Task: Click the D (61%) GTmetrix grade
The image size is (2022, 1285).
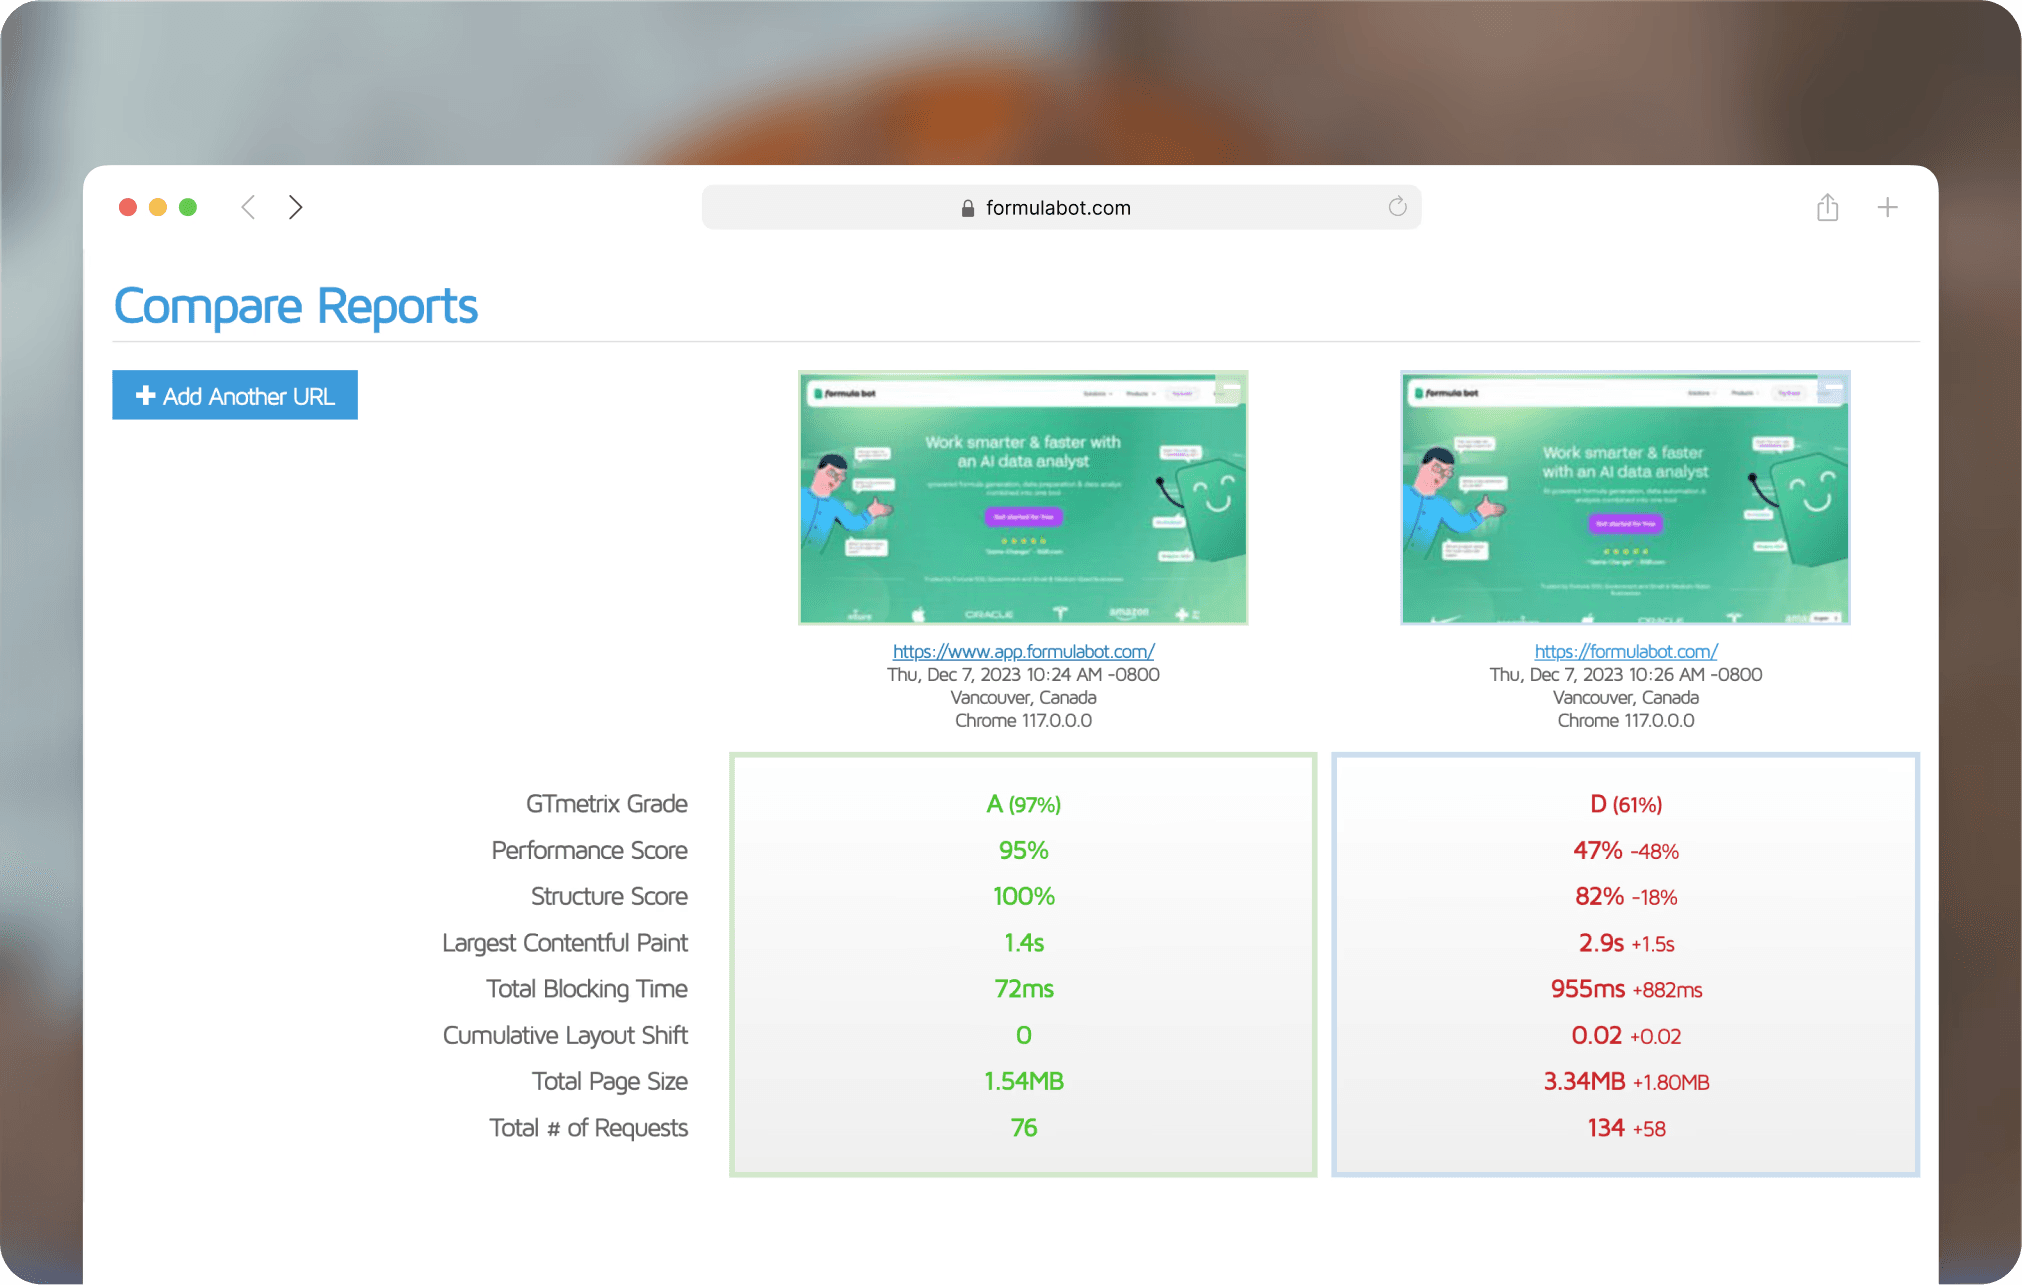Action: (1626, 804)
